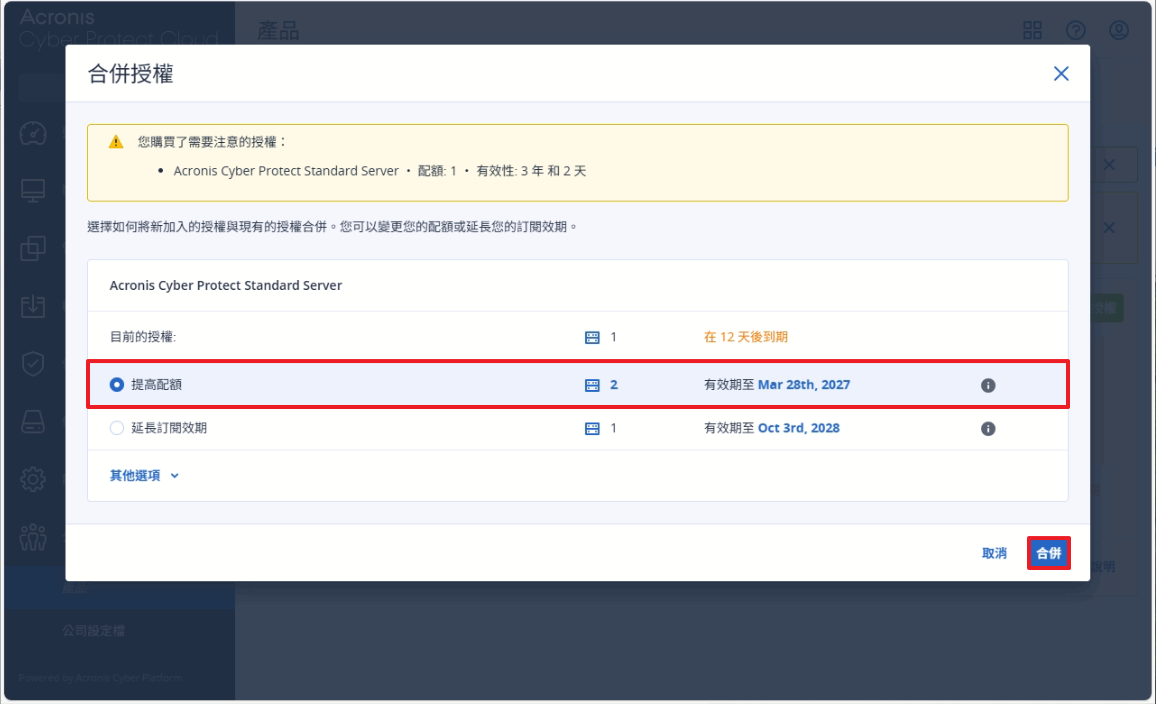Click Acronis Cyber Protect Standard Server heading
Viewport: 1156px width, 704px height.
pyautogui.click(x=226, y=285)
